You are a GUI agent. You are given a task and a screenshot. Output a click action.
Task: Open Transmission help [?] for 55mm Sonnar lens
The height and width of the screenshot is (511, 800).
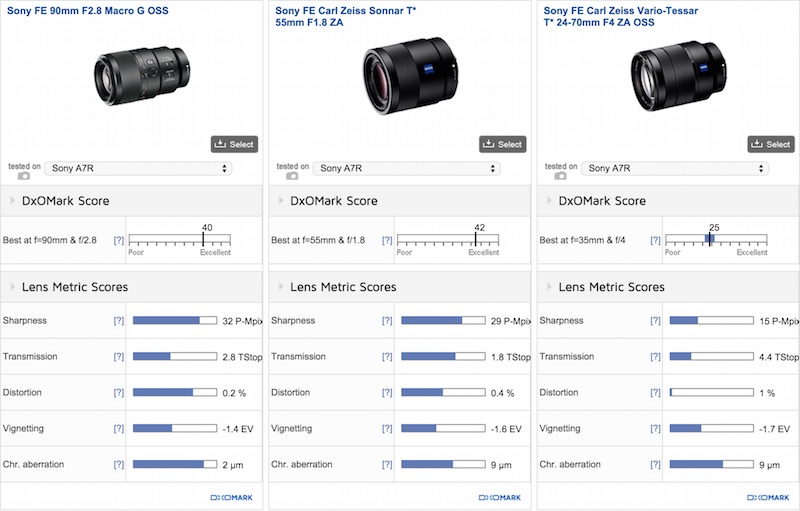[387, 357]
